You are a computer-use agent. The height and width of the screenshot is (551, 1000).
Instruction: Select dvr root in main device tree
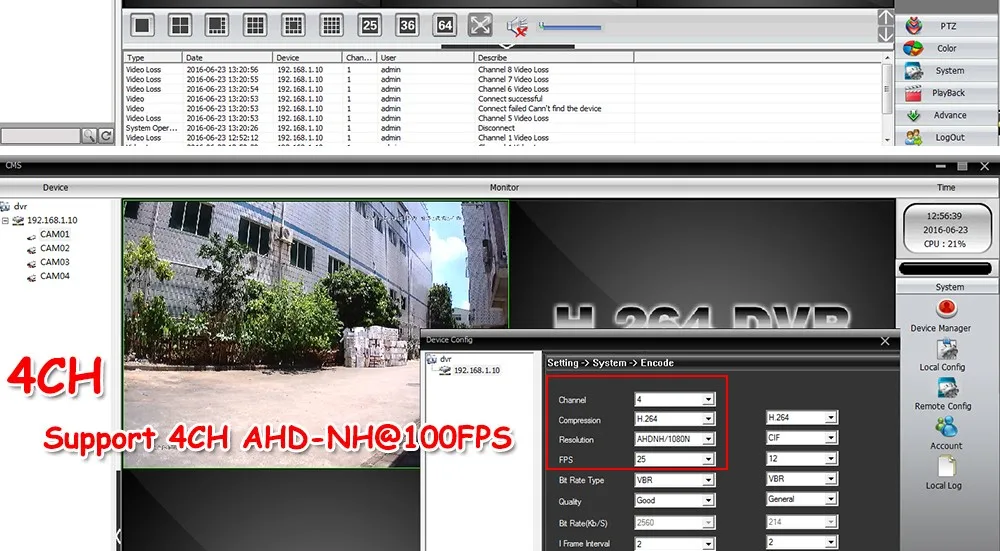pyautogui.click(x=20, y=207)
